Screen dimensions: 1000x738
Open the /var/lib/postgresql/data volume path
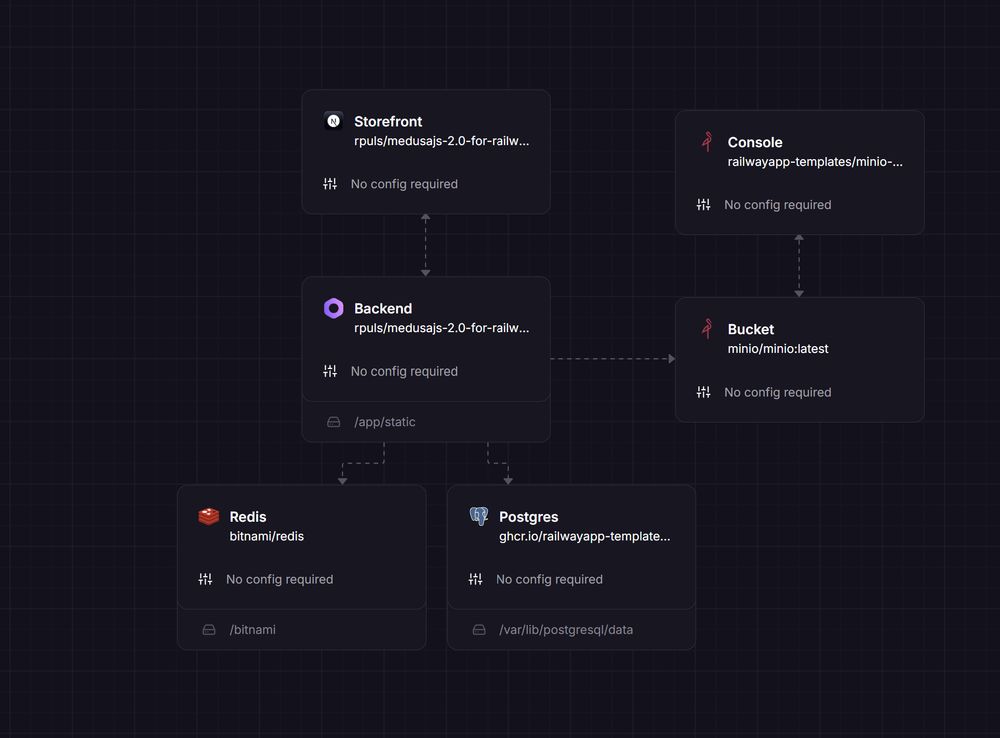566,630
